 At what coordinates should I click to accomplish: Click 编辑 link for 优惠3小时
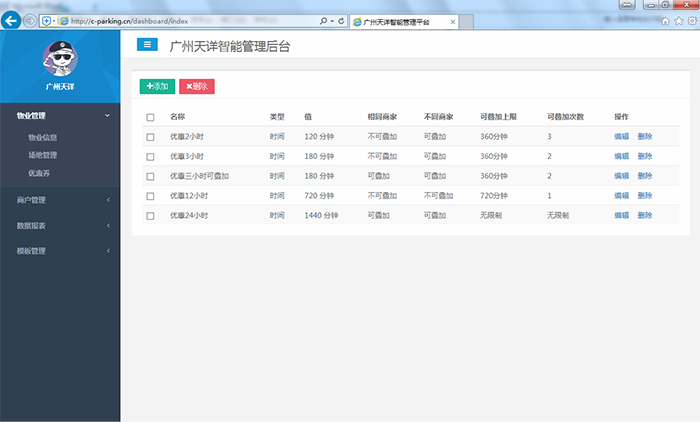[621, 156]
